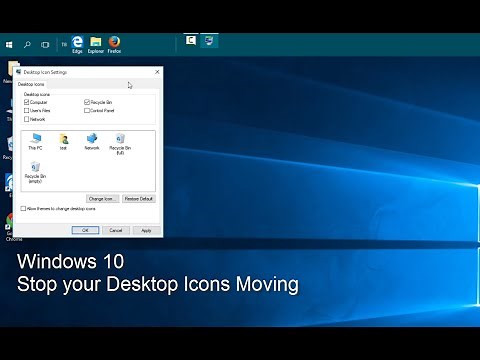The height and width of the screenshot is (360, 480).
Task: Close the Desktop Icon Settings dialog
Action: point(157,72)
